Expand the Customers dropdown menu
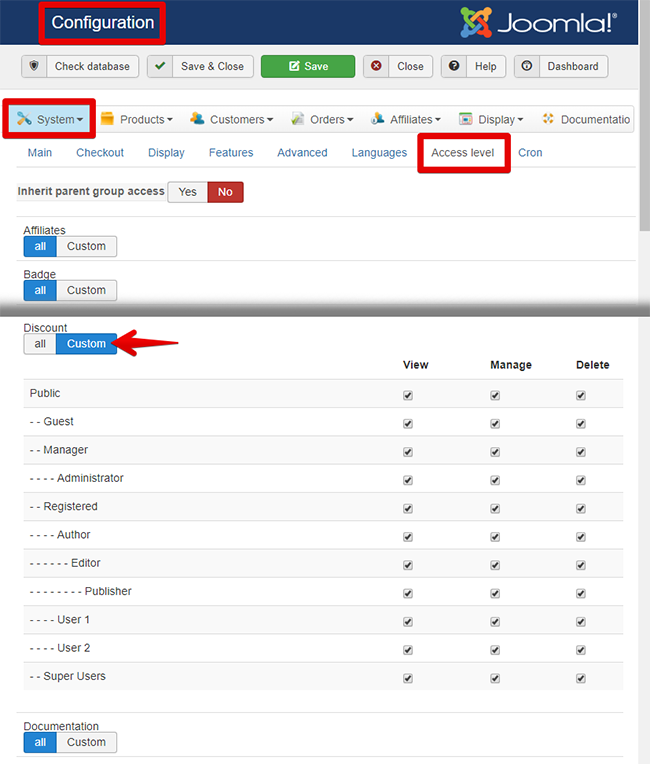 [232, 119]
